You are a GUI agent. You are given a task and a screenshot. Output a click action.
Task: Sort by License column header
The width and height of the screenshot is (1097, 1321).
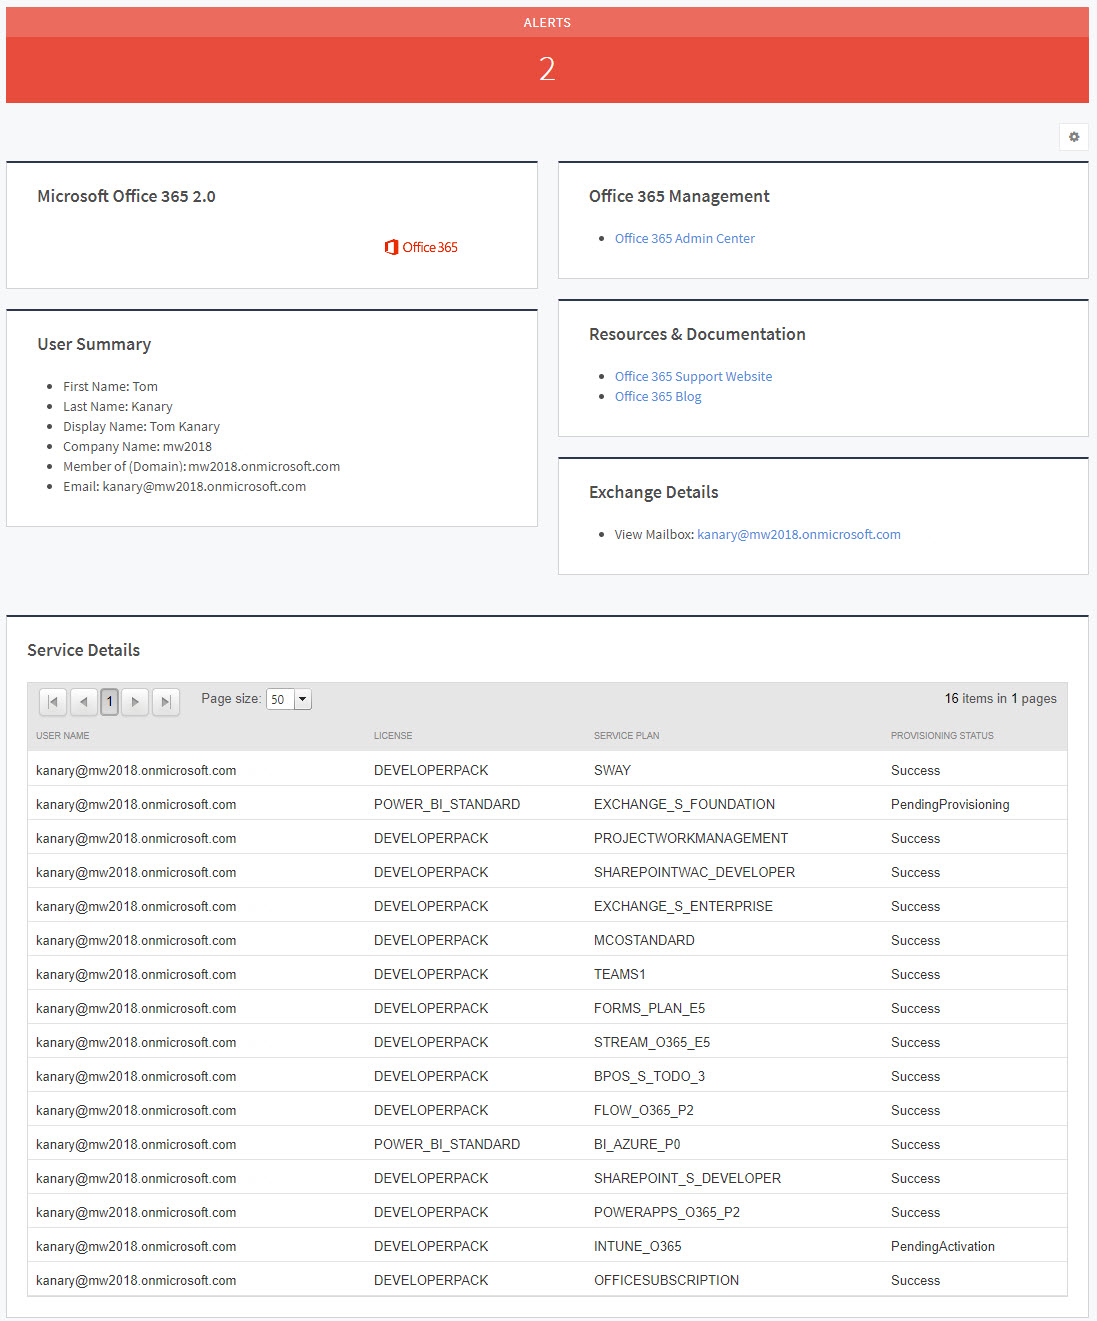(x=393, y=736)
